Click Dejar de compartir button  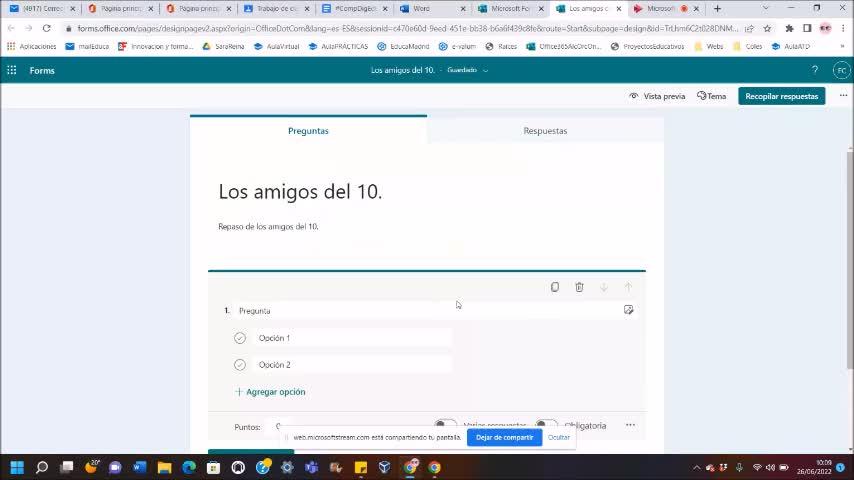tap(504, 438)
